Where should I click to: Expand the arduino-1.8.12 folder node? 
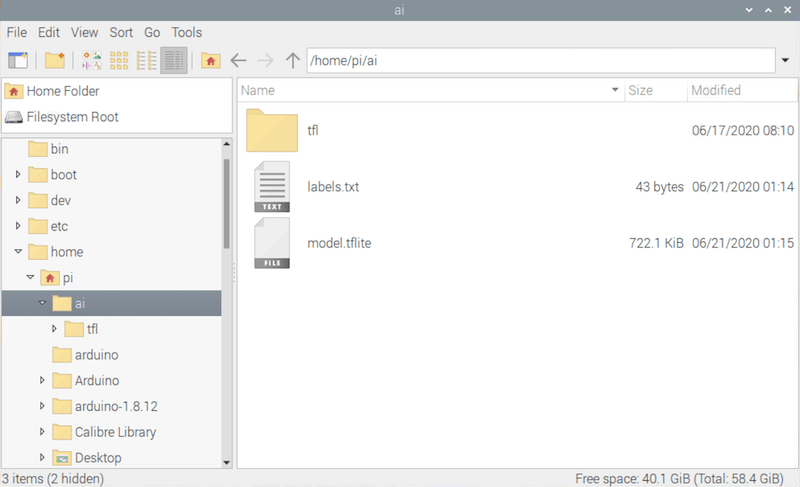click(x=42, y=406)
